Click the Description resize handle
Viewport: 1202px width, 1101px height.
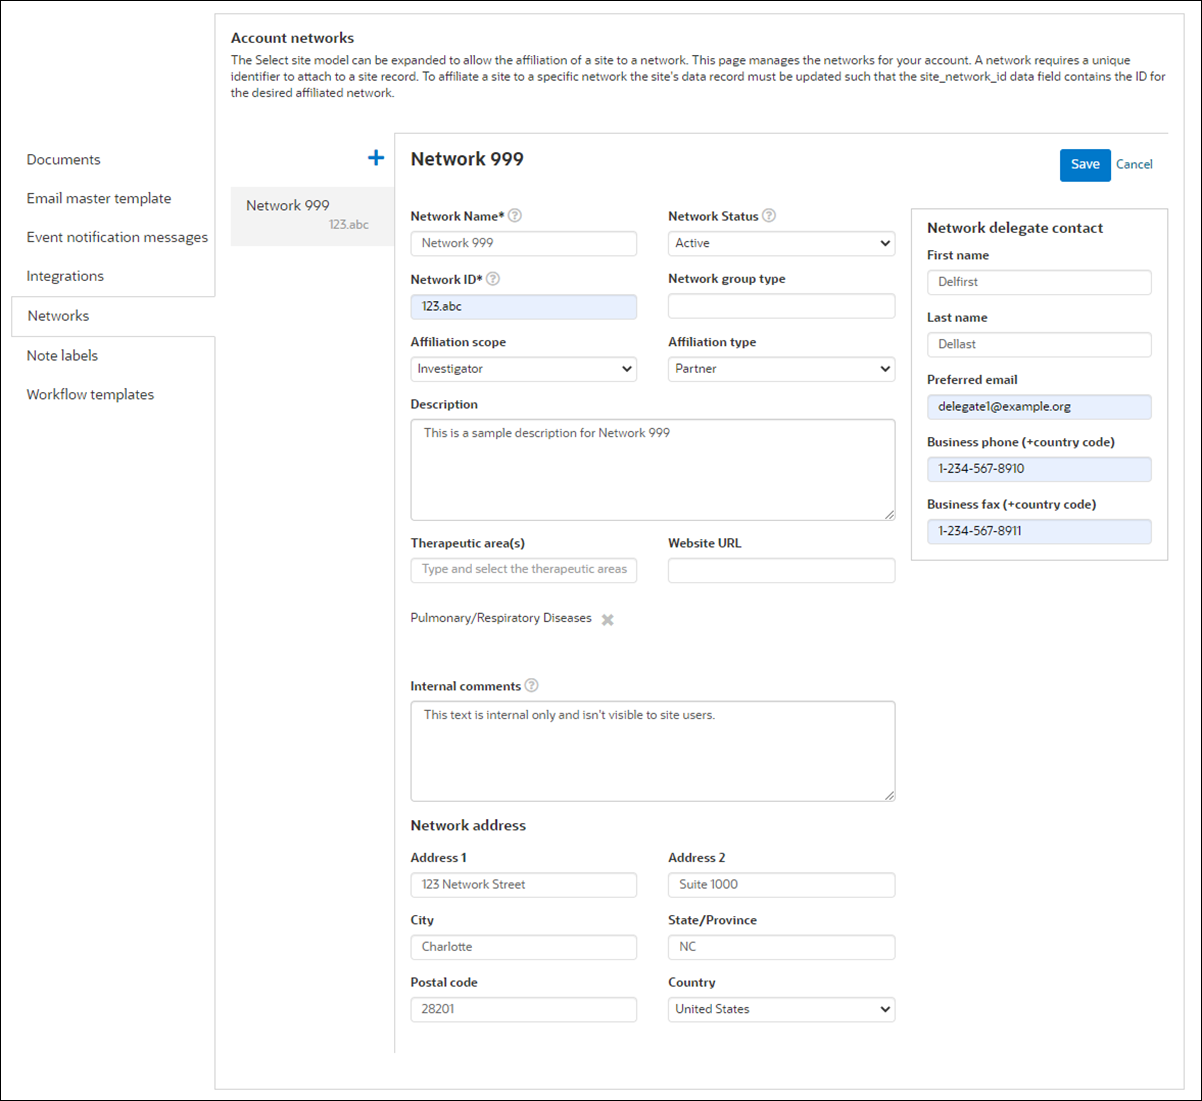[889, 514]
